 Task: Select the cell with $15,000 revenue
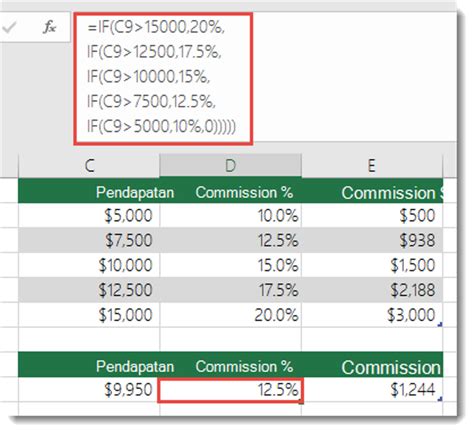tap(89, 315)
